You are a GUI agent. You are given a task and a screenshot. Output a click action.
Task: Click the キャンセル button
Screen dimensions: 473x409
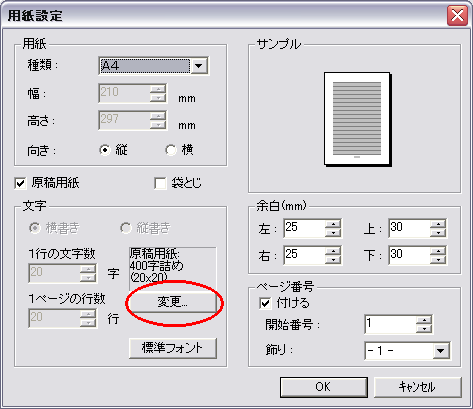click(x=417, y=387)
